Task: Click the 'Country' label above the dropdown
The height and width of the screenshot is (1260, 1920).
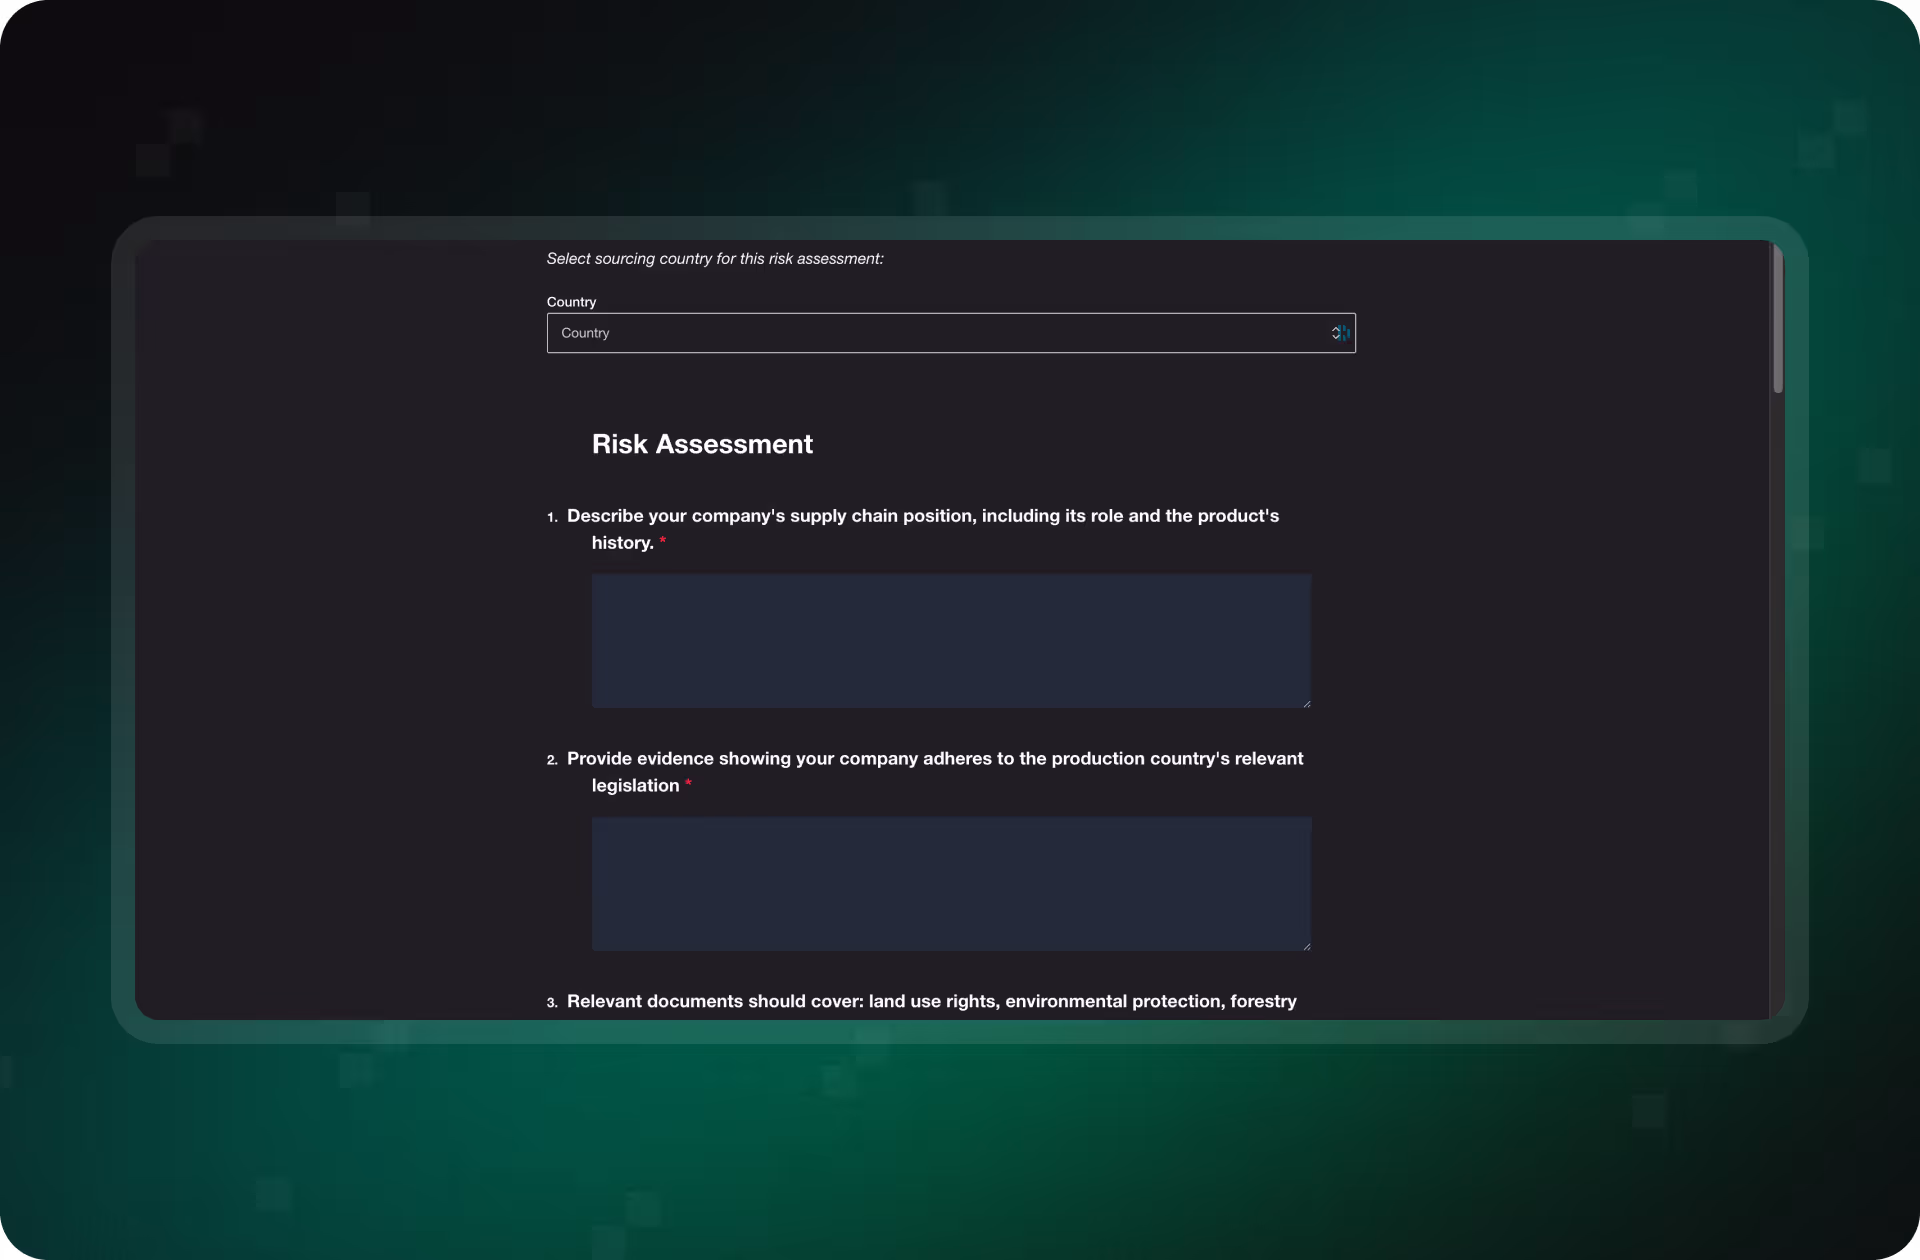Action: (x=571, y=302)
